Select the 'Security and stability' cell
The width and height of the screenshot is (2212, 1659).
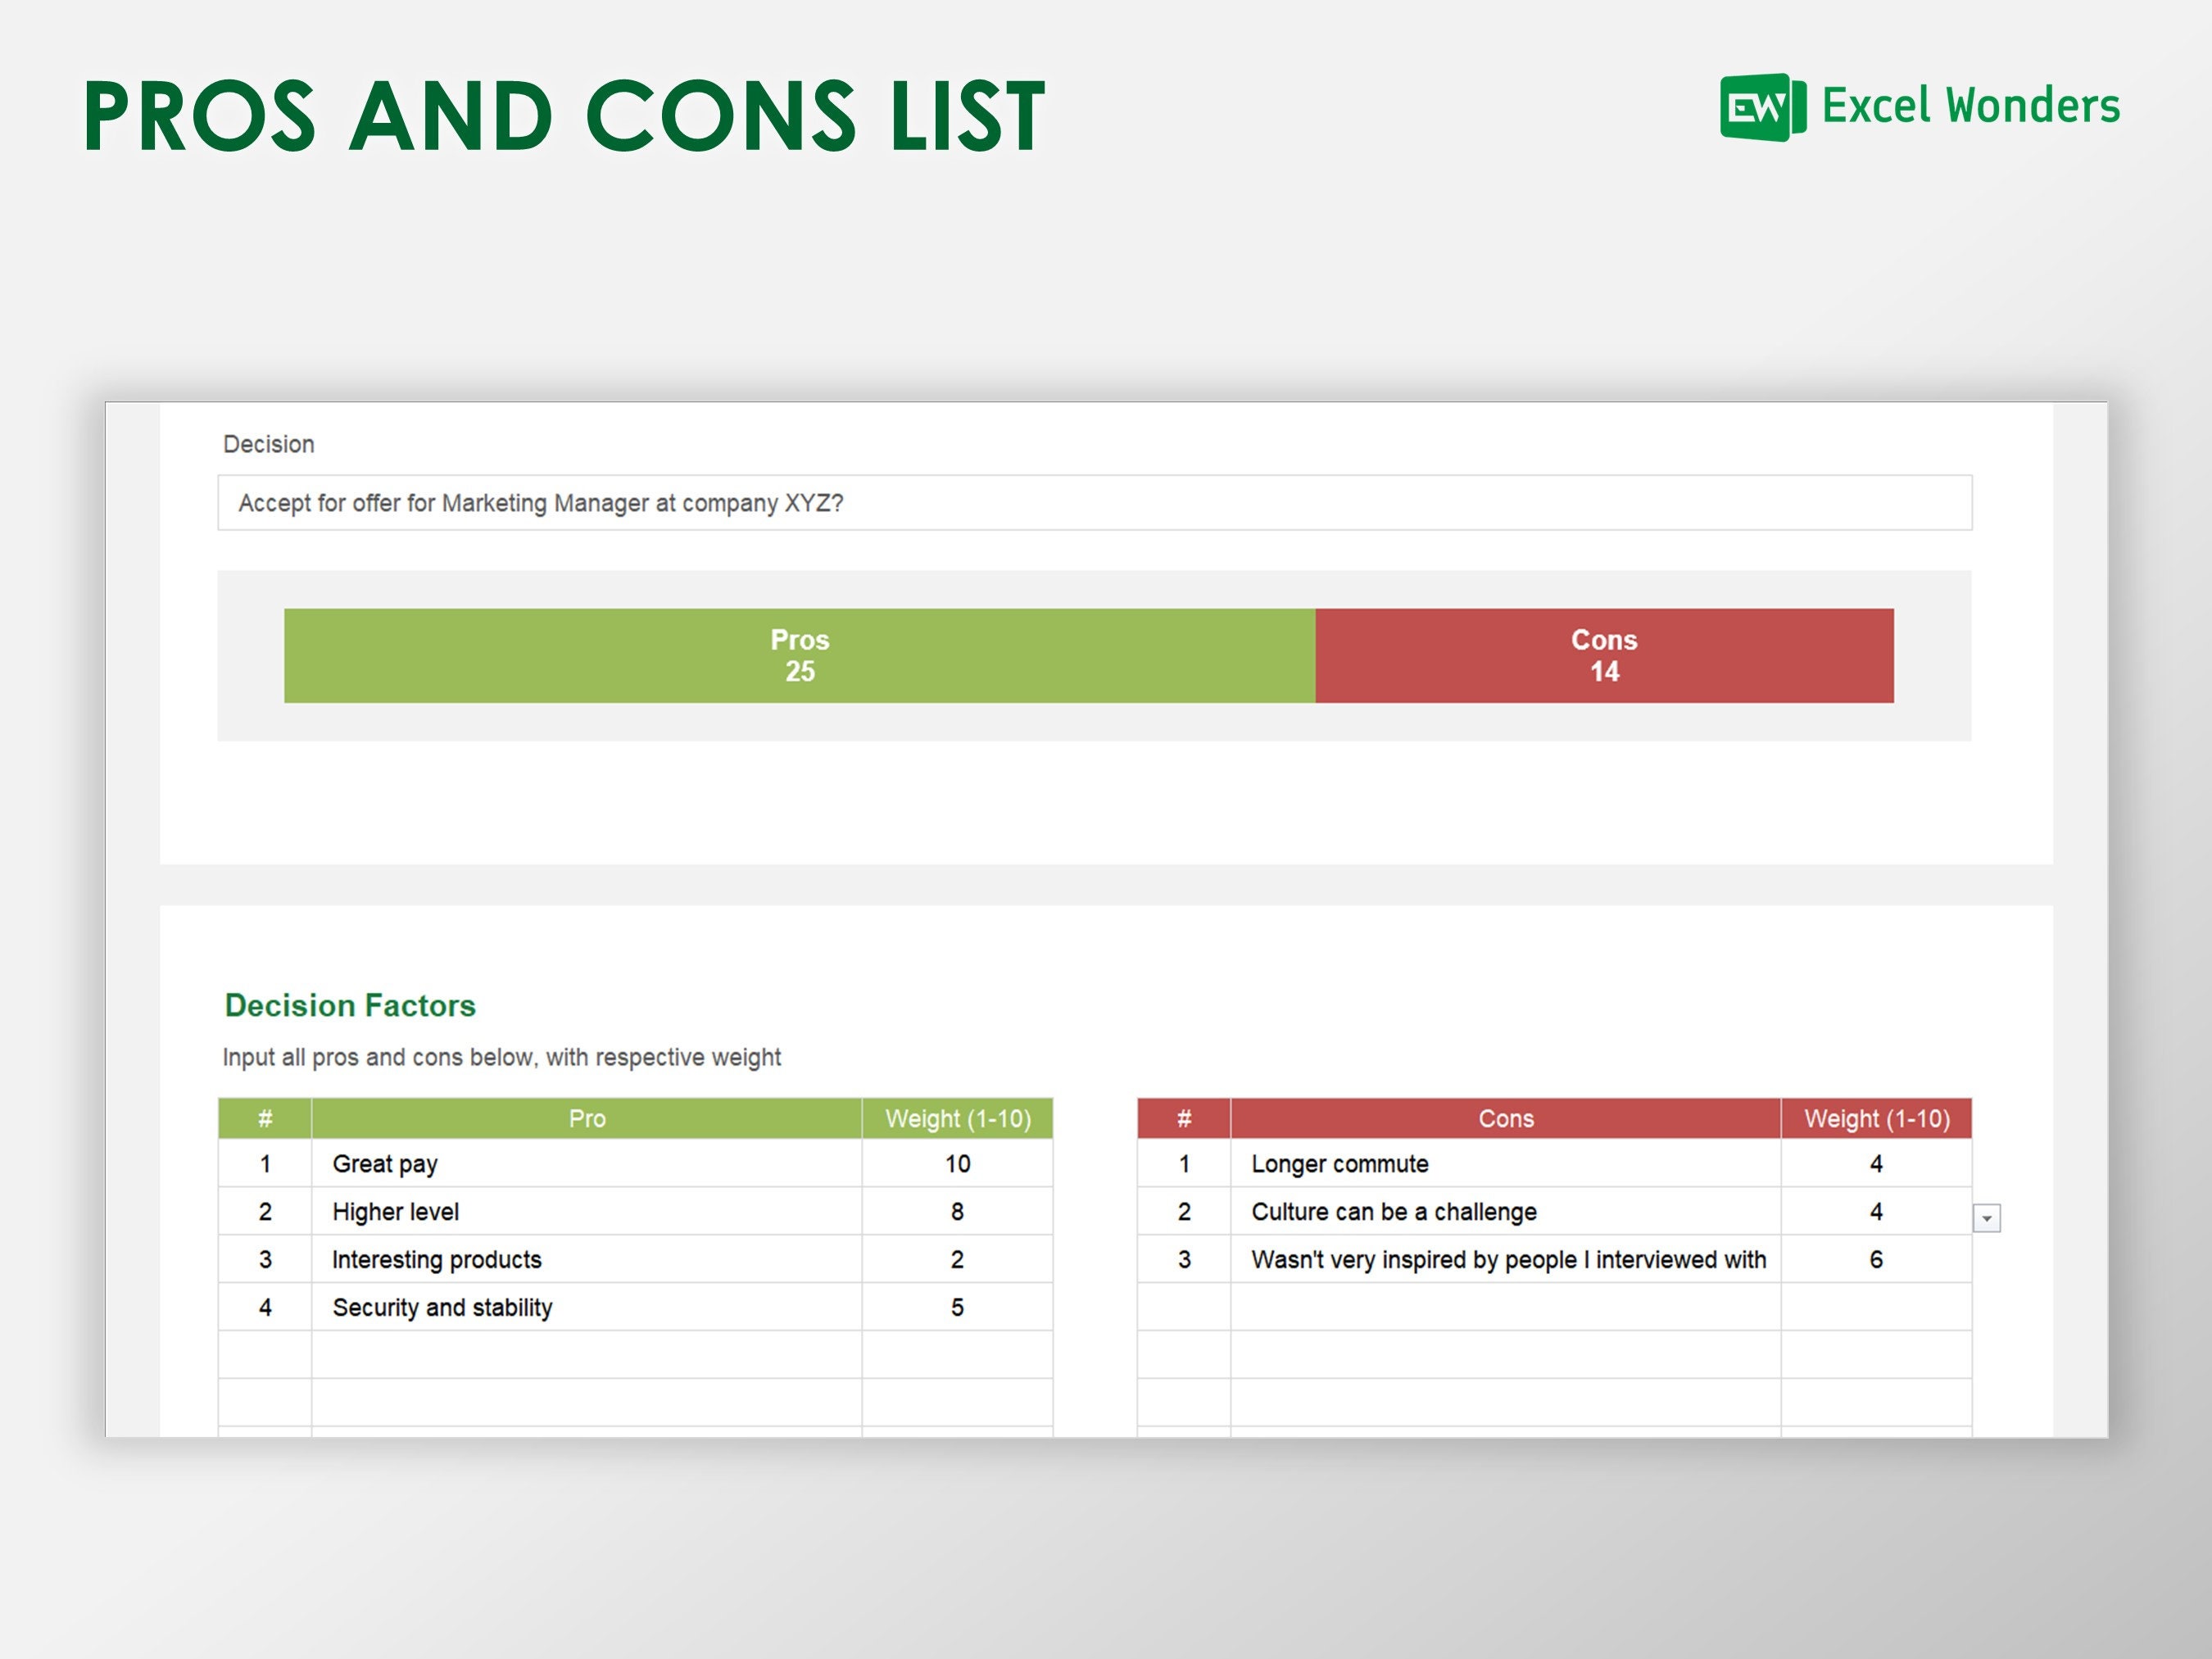pos(587,1308)
